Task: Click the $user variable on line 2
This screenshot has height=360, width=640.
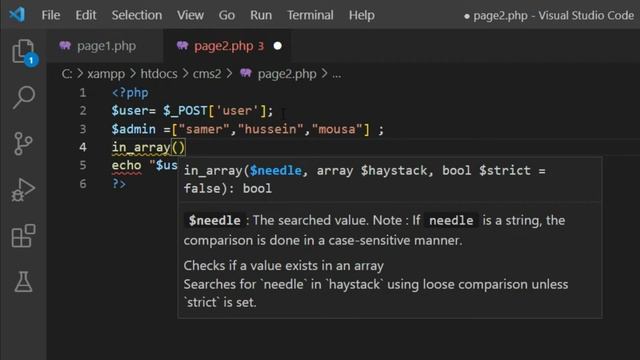Action: point(130,111)
